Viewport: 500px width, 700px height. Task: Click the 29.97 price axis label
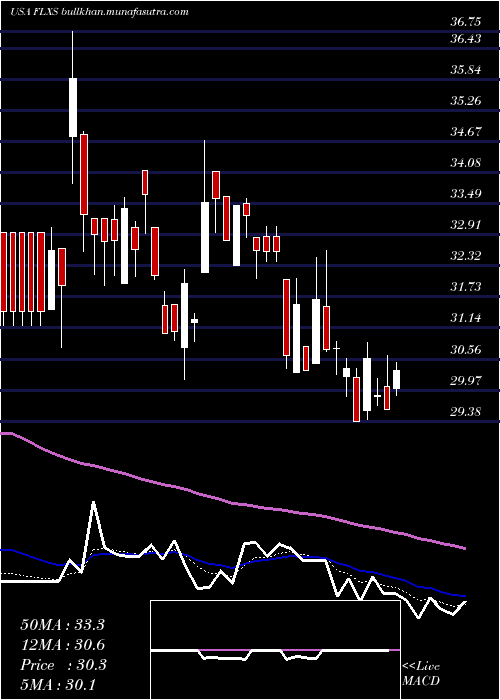pyautogui.click(x=465, y=380)
